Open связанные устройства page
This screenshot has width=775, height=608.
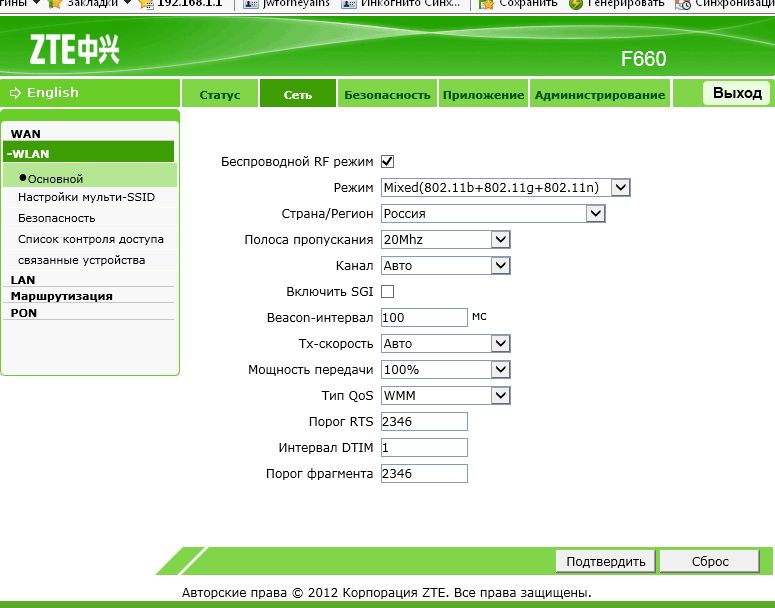pos(82,260)
